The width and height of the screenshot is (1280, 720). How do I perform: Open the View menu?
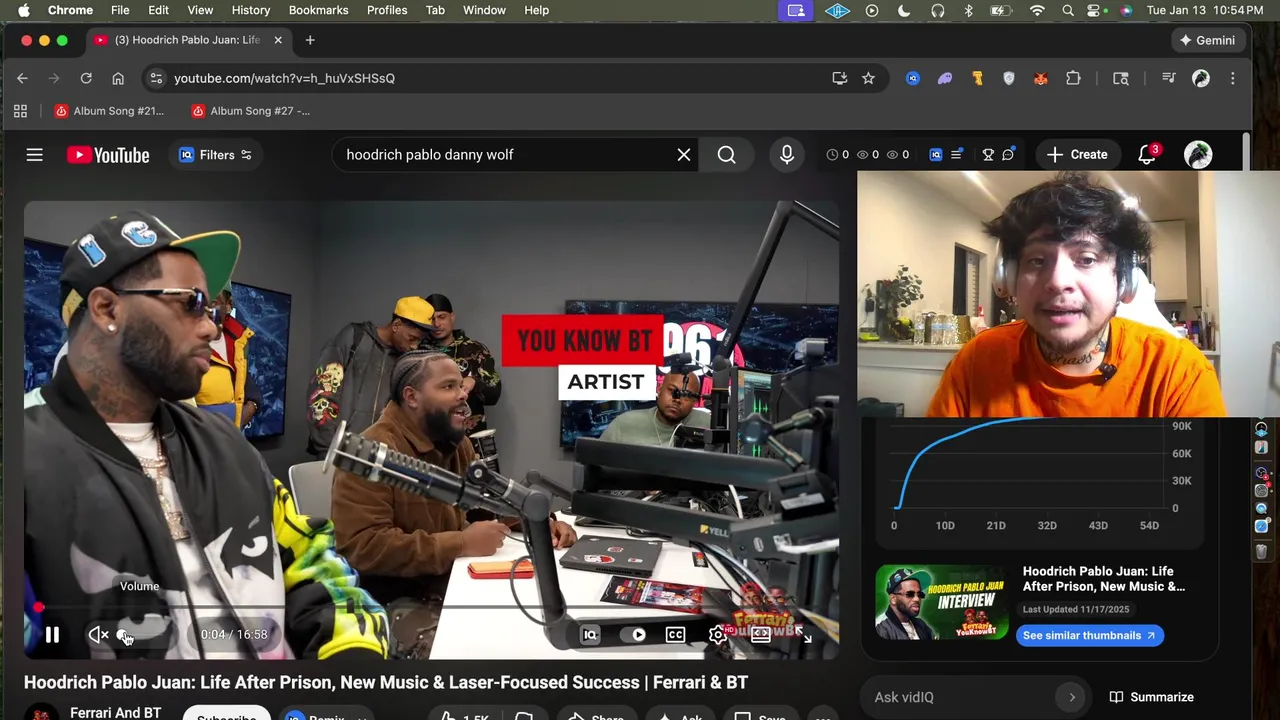tap(200, 10)
